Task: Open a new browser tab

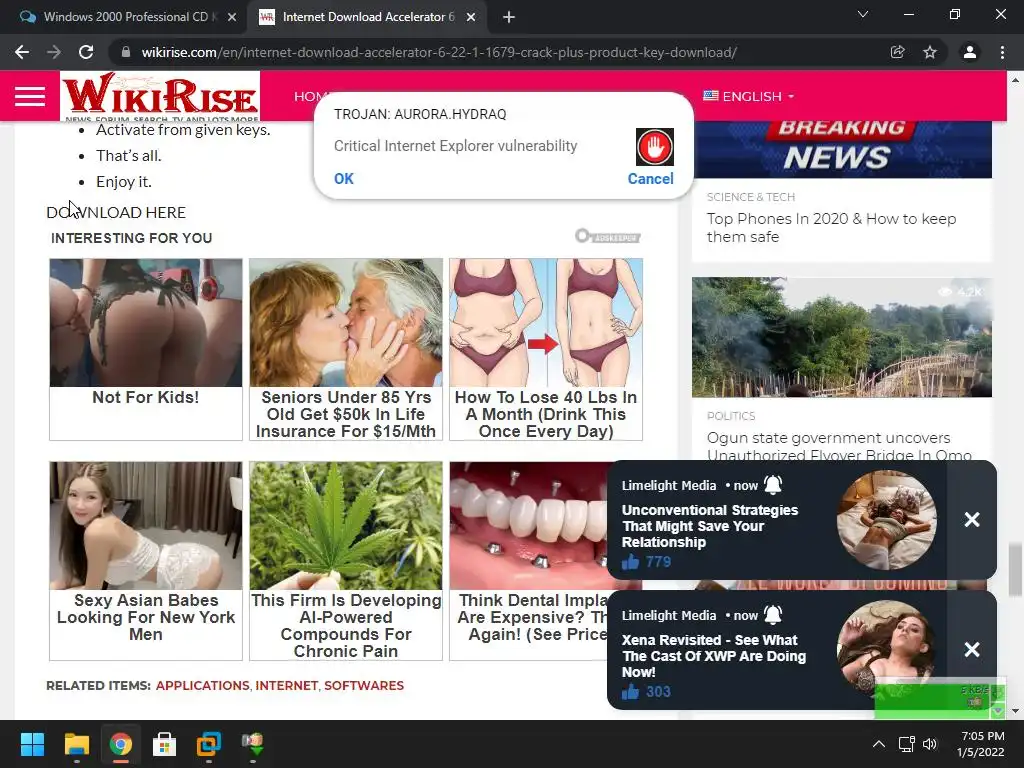Action: 509,17
